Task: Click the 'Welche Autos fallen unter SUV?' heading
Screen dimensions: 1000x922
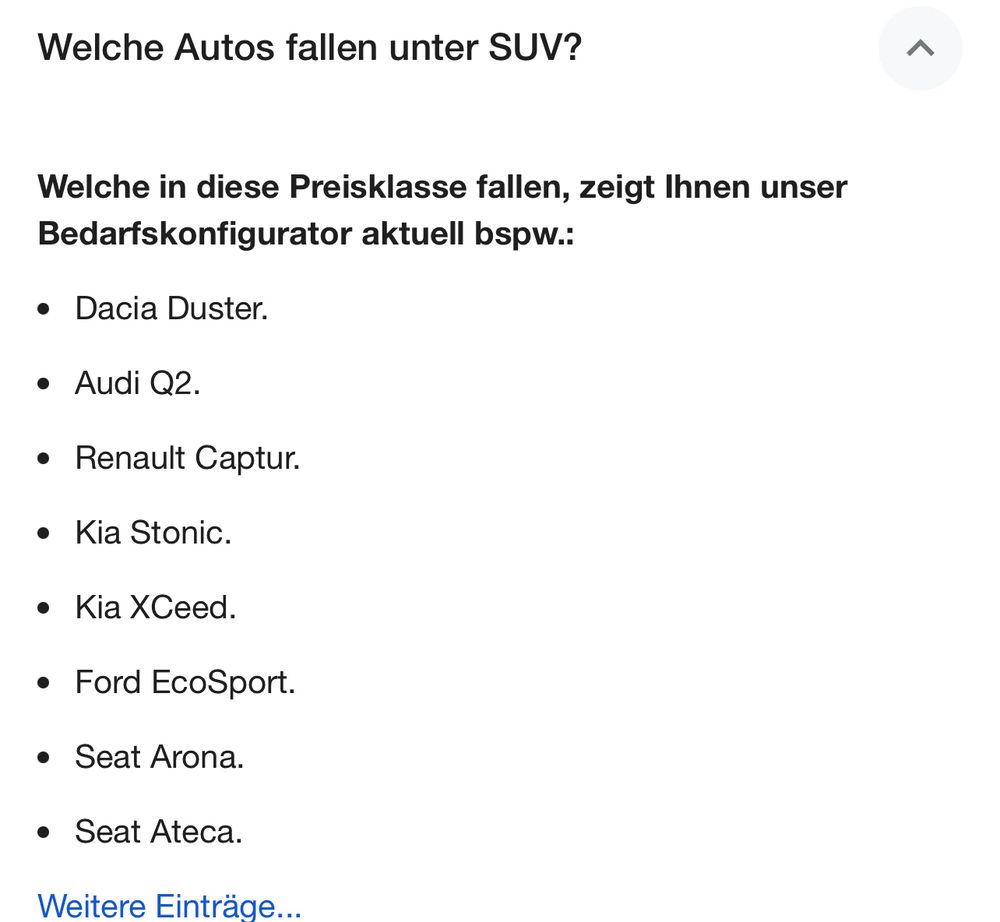Action: pyautogui.click(x=310, y=47)
